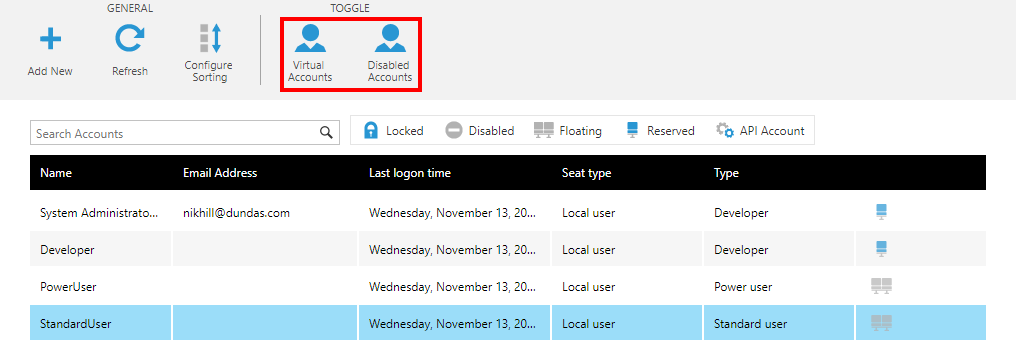Click Developer type cell in System Administrator row
The height and width of the screenshot is (364, 1016).
coord(778,212)
